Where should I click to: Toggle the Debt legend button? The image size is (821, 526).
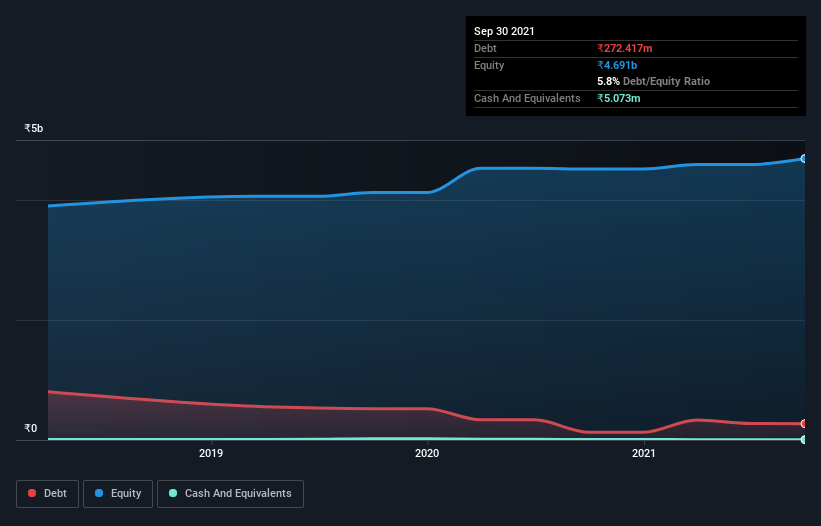(47, 494)
